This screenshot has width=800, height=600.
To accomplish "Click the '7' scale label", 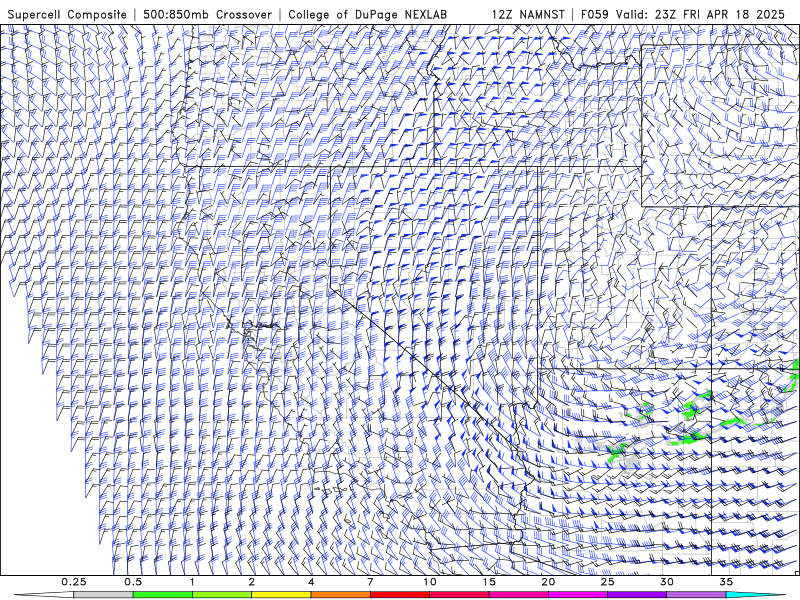I will pyautogui.click(x=370, y=582).
